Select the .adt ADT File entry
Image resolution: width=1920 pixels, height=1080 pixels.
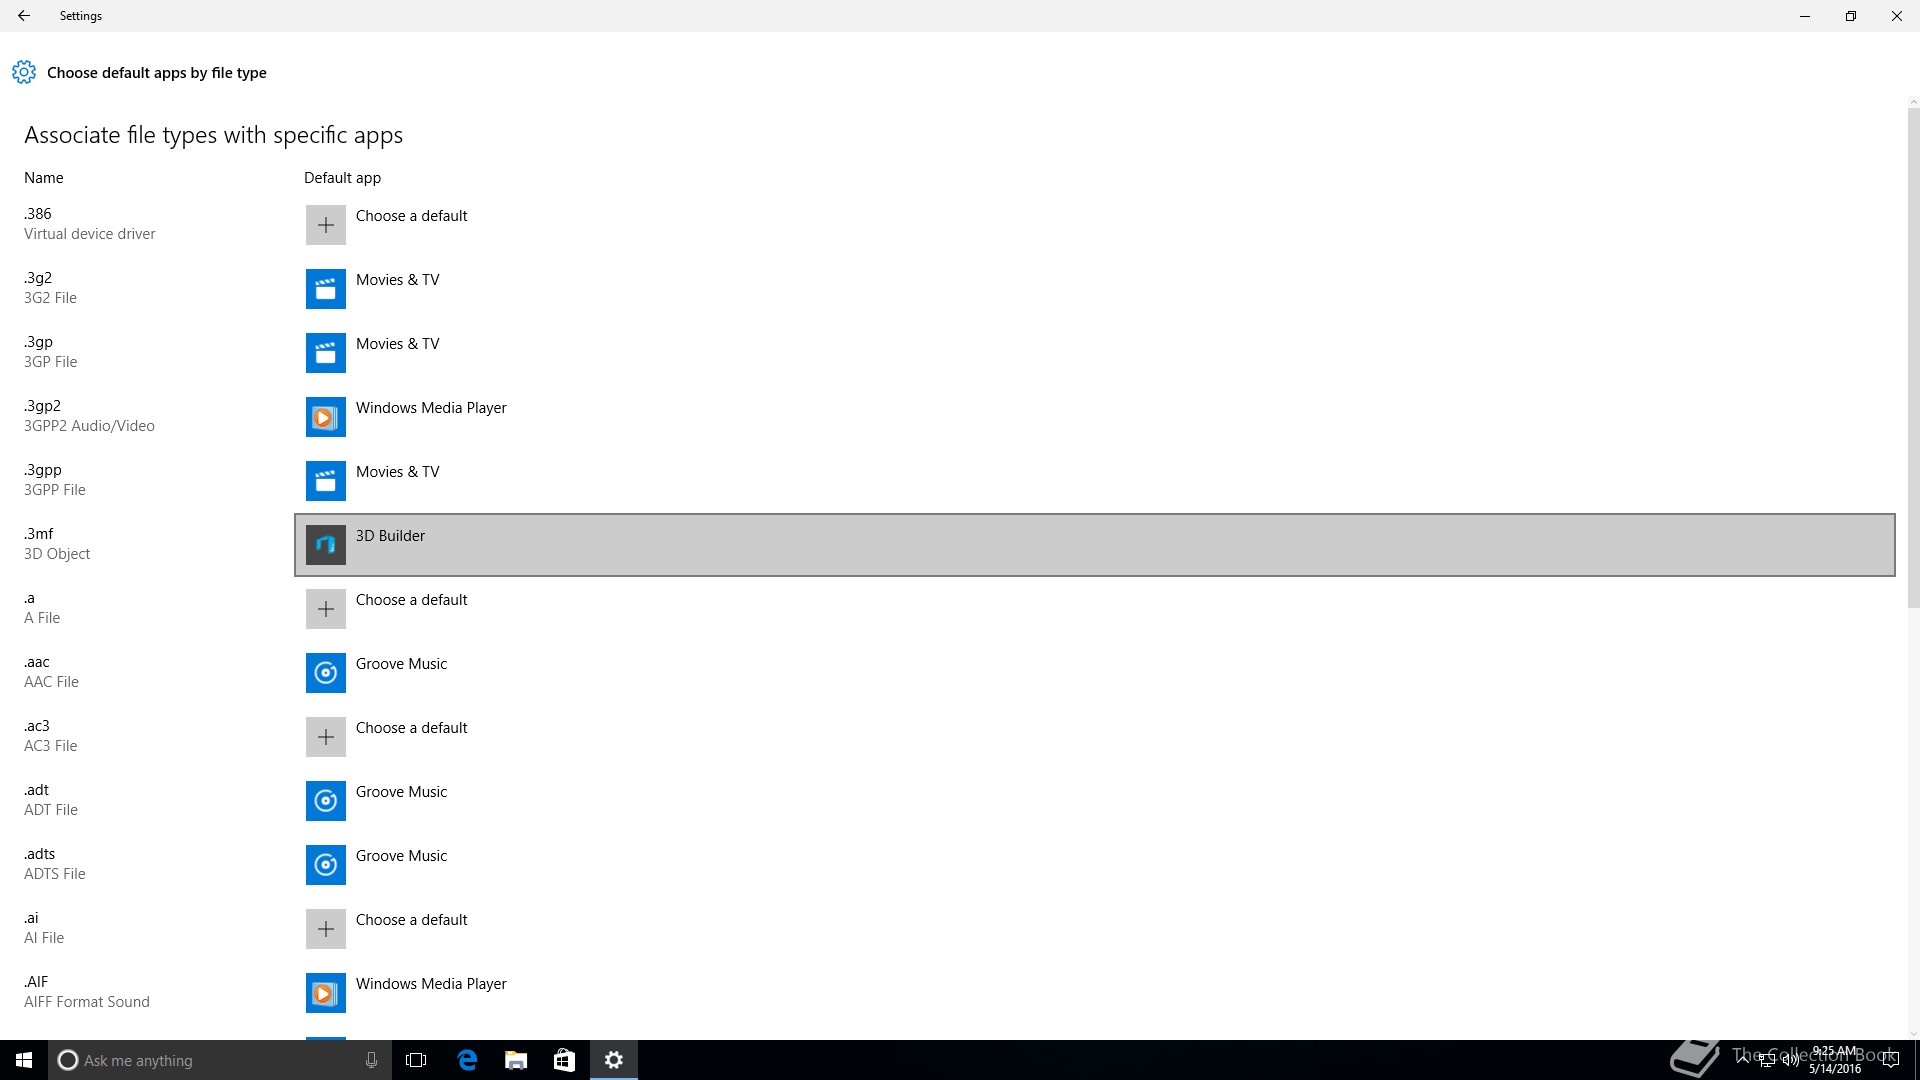[51, 800]
